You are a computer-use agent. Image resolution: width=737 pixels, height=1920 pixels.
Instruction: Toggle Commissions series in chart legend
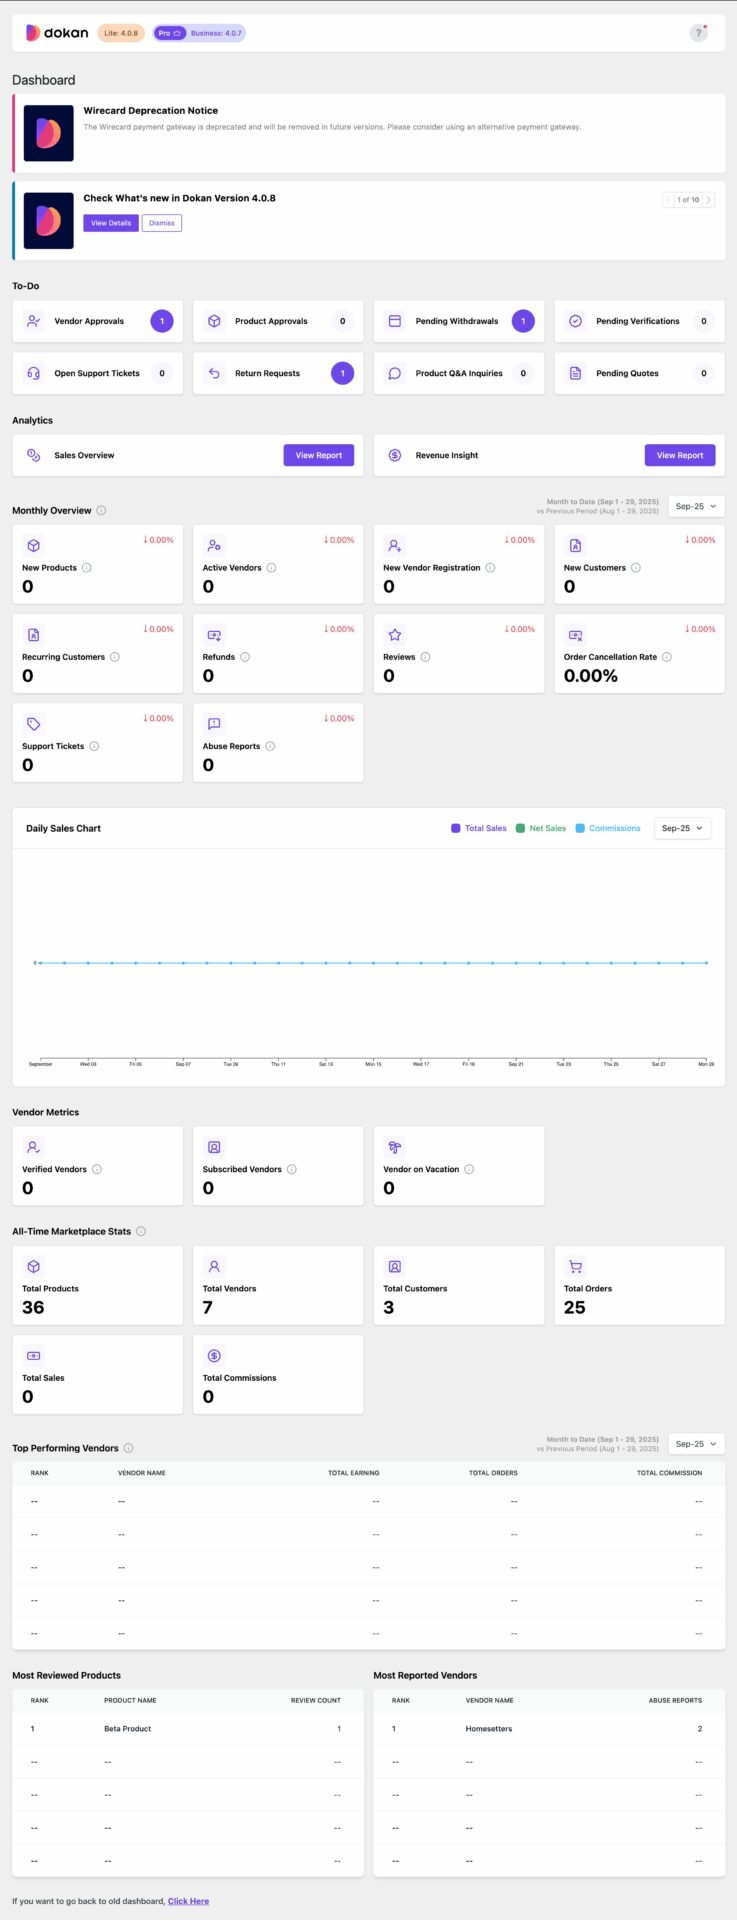pyautogui.click(x=608, y=828)
